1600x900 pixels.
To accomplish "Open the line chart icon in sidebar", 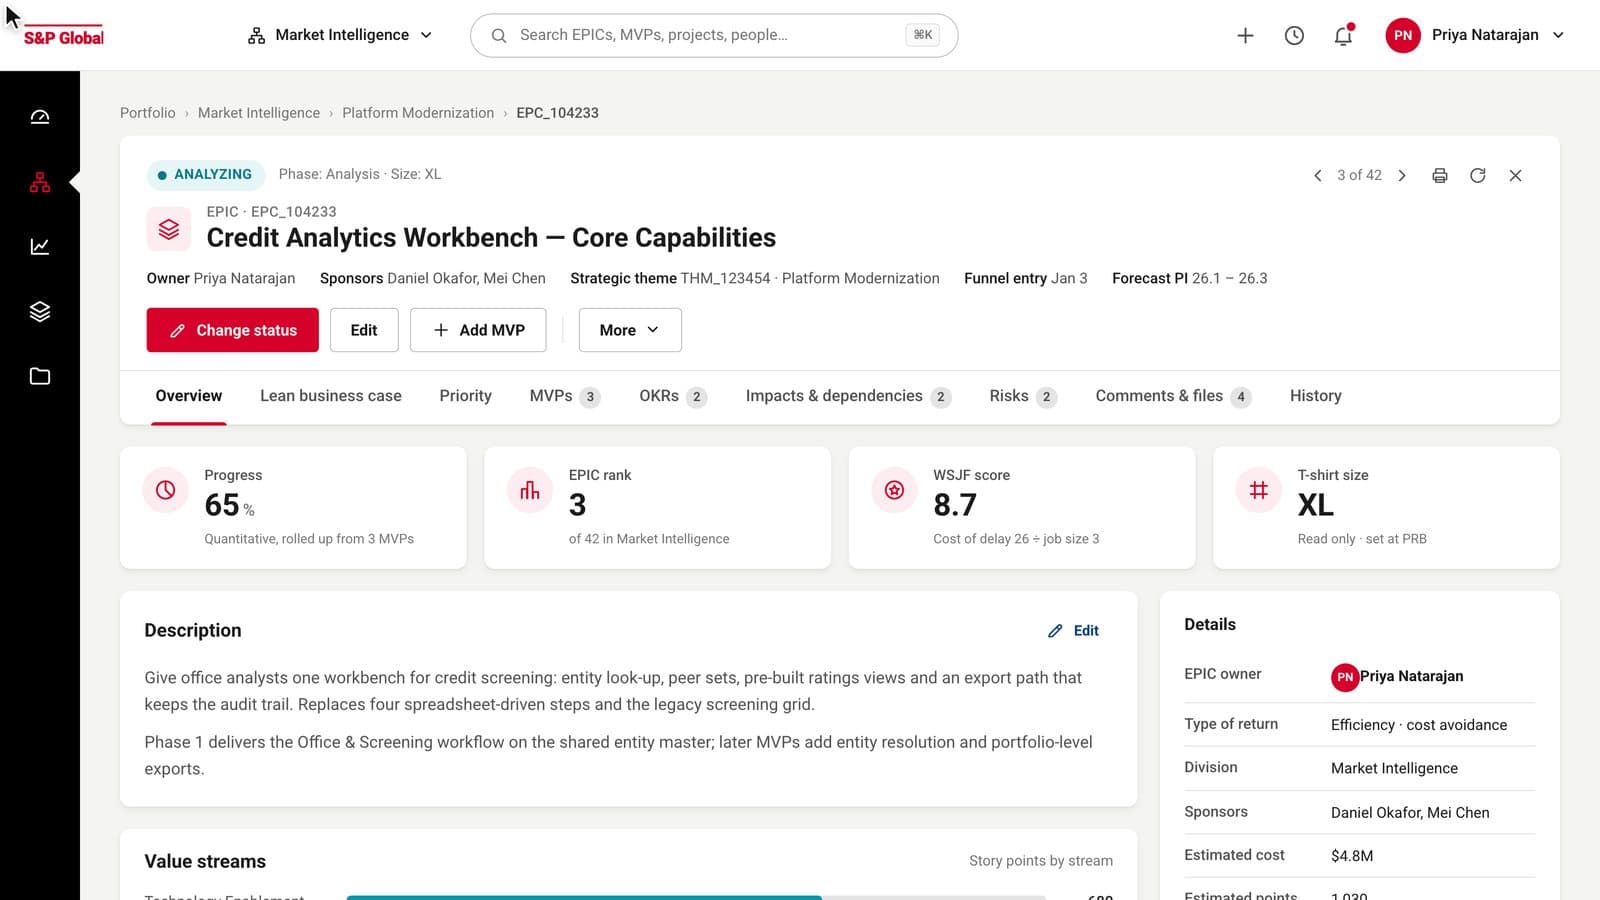I will point(40,246).
